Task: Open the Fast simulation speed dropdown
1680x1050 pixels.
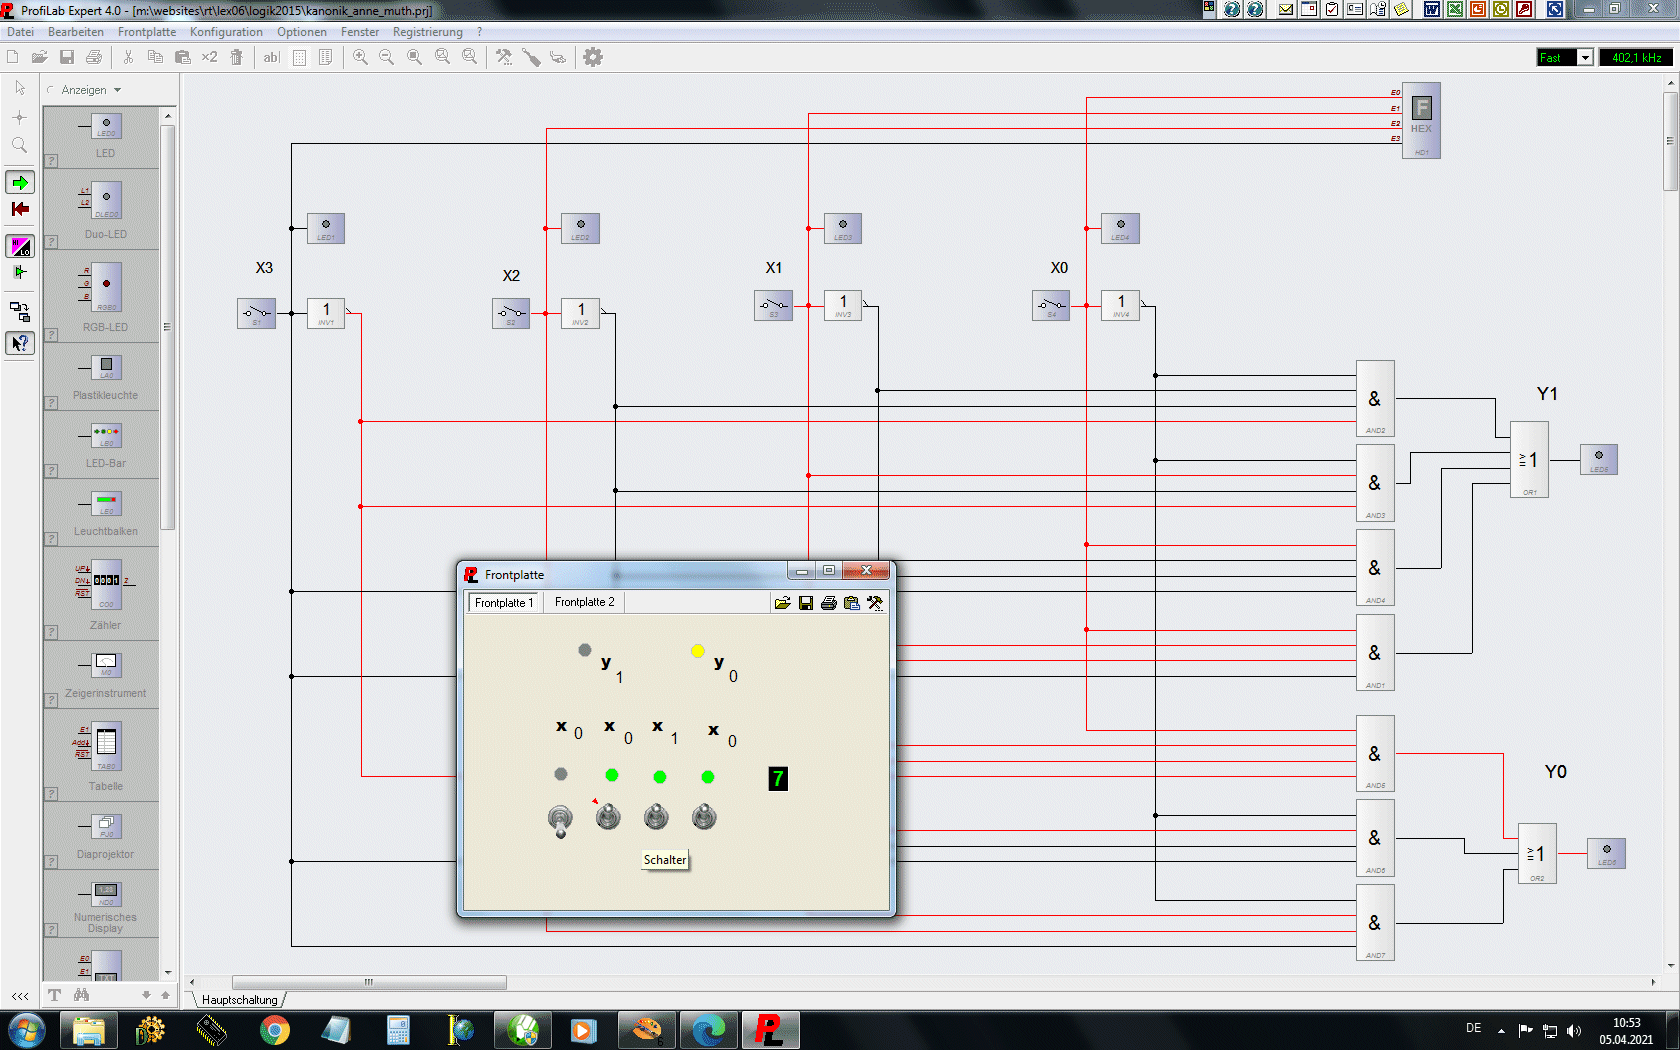Action: [1585, 58]
